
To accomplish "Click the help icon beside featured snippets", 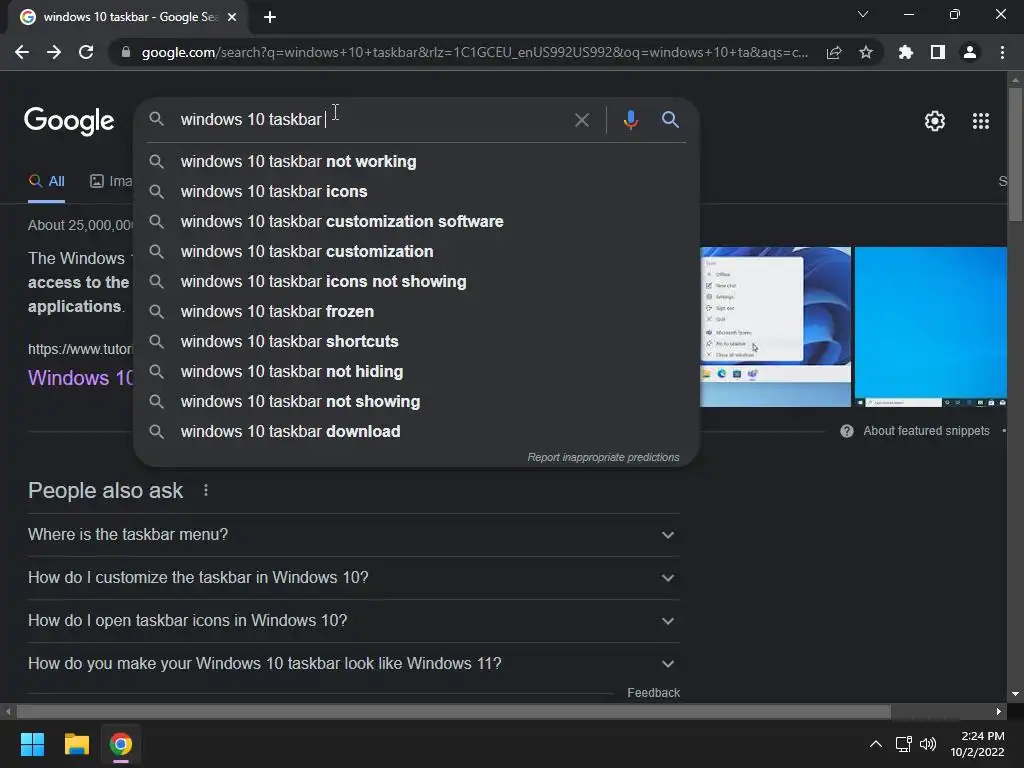I will click(846, 431).
